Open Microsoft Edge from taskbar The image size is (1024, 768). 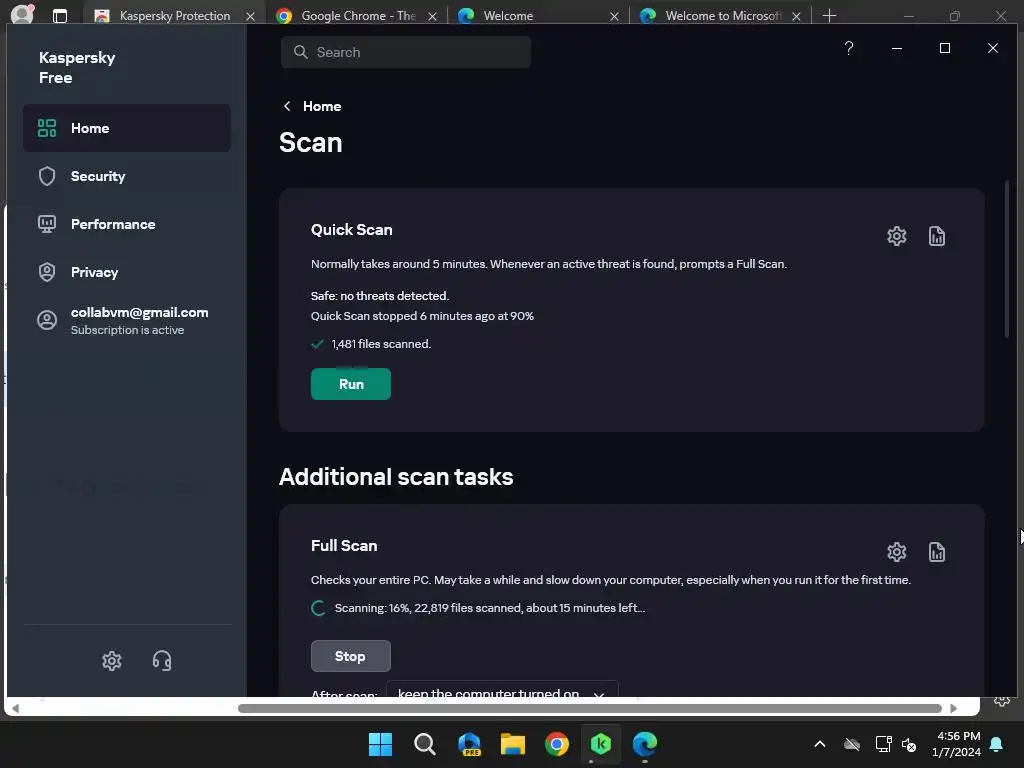point(645,744)
